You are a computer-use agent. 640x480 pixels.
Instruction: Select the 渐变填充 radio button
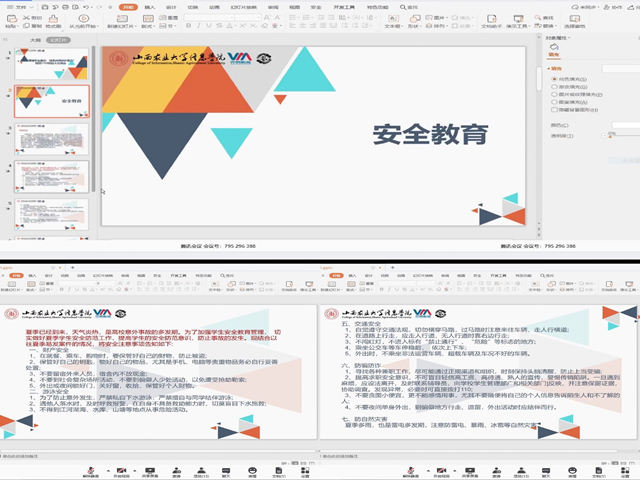[x=554, y=87]
